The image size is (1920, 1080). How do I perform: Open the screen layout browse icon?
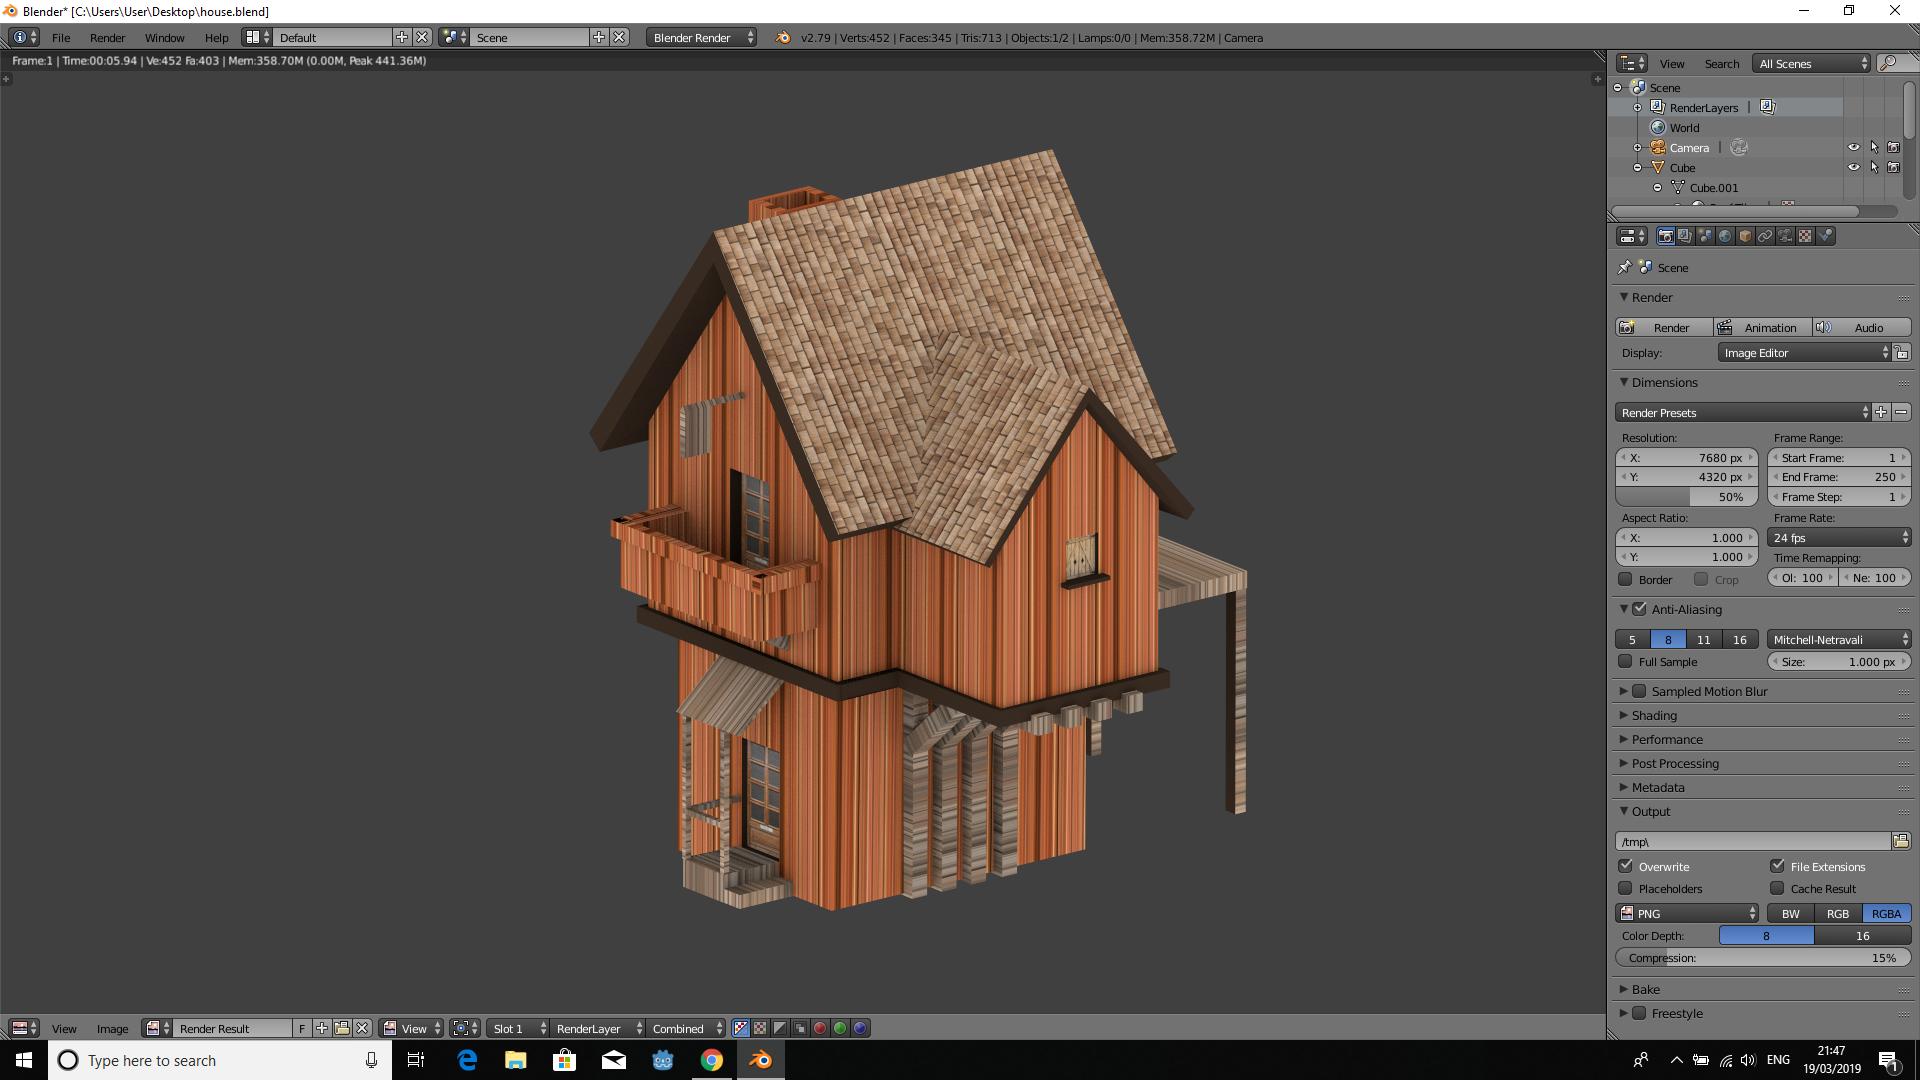tap(258, 37)
